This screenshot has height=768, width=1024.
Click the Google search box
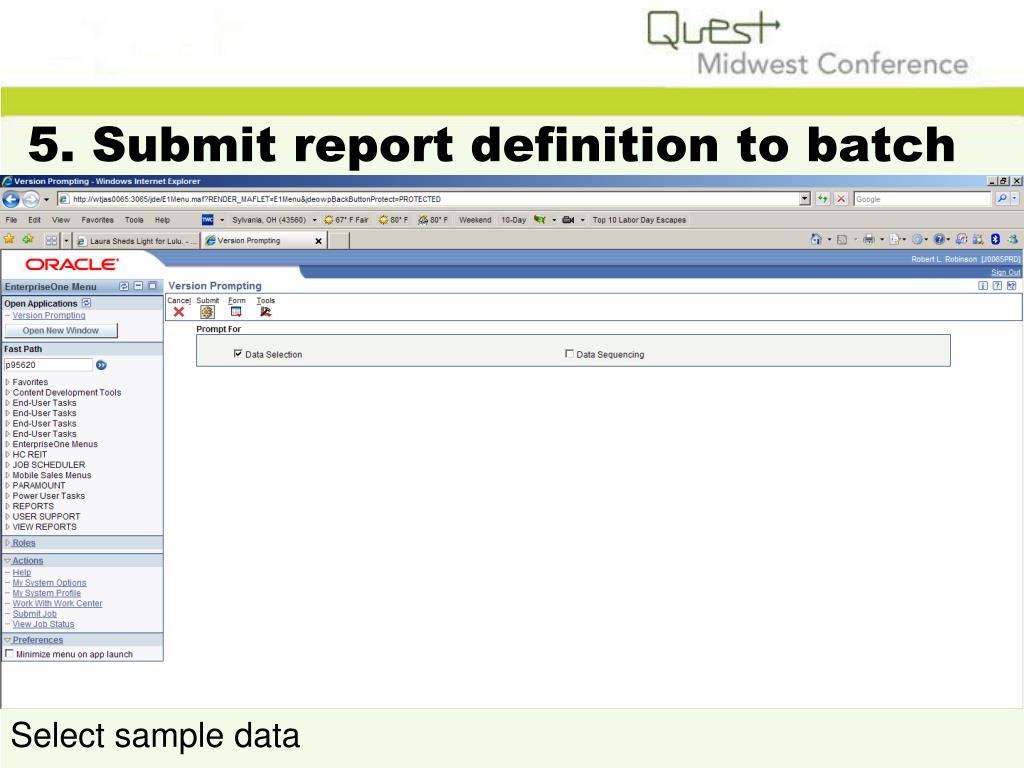click(922, 199)
